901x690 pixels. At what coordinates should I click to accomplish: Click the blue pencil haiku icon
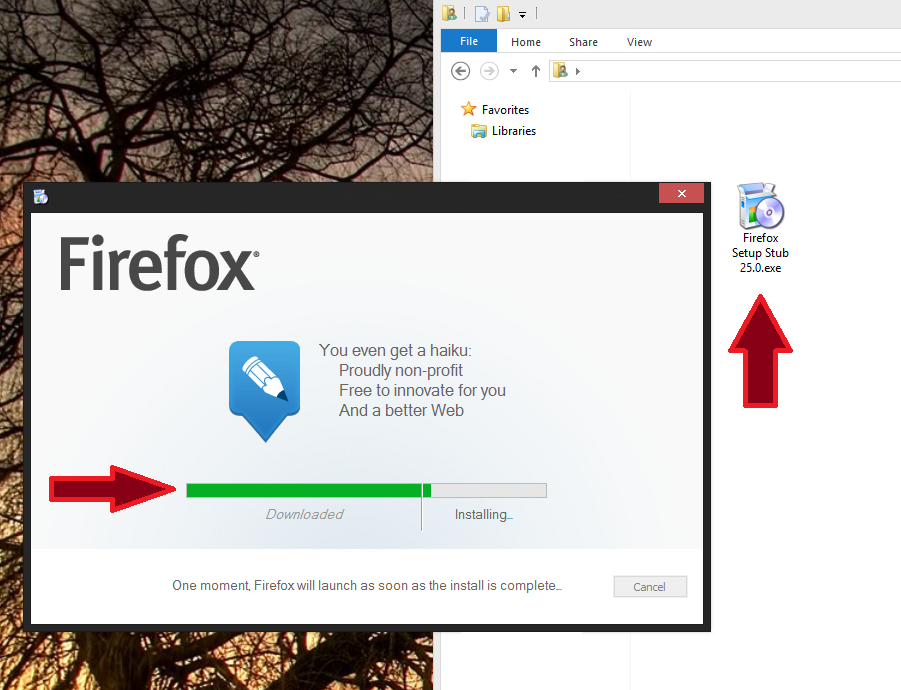pyautogui.click(x=265, y=391)
